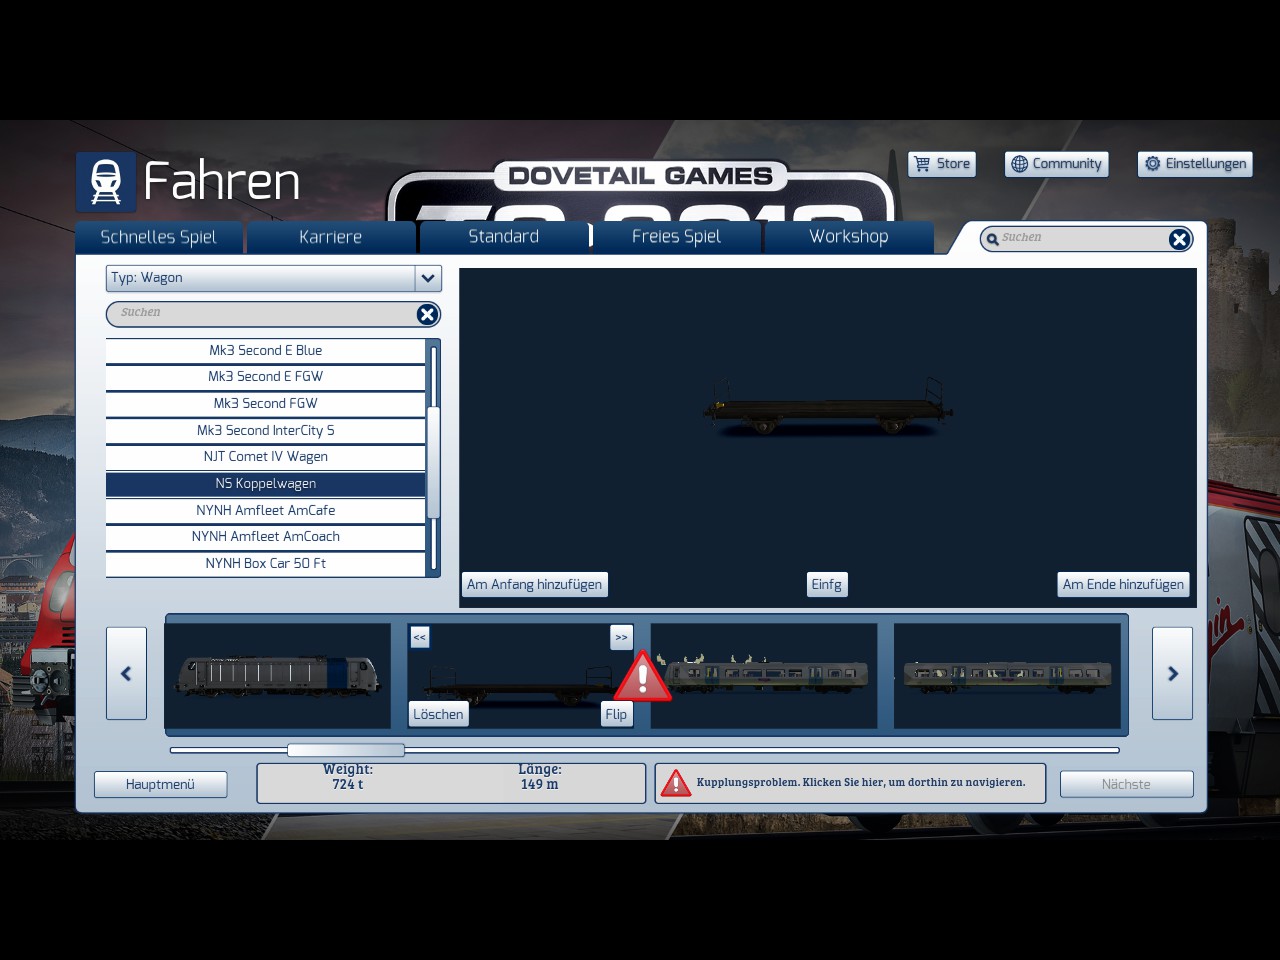Image resolution: width=1280 pixels, height=960 pixels.
Task: Click the Fahren train icon
Action: pyautogui.click(x=106, y=182)
